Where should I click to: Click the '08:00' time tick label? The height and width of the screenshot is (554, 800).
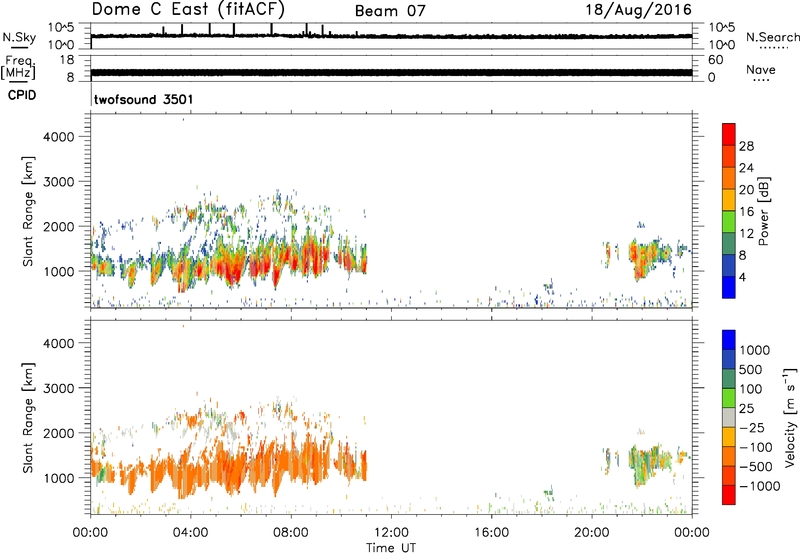point(290,533)
